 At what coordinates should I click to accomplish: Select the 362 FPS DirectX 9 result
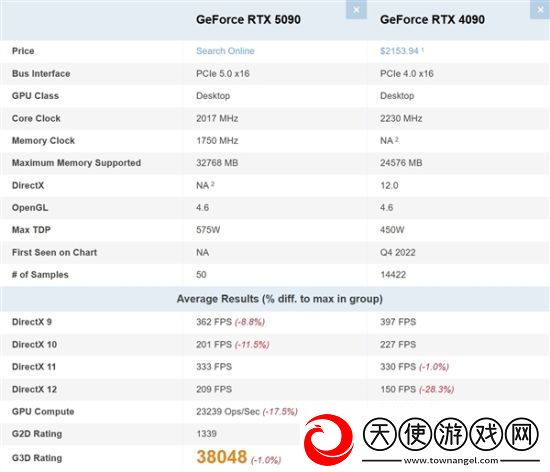[x=214, y=322]
